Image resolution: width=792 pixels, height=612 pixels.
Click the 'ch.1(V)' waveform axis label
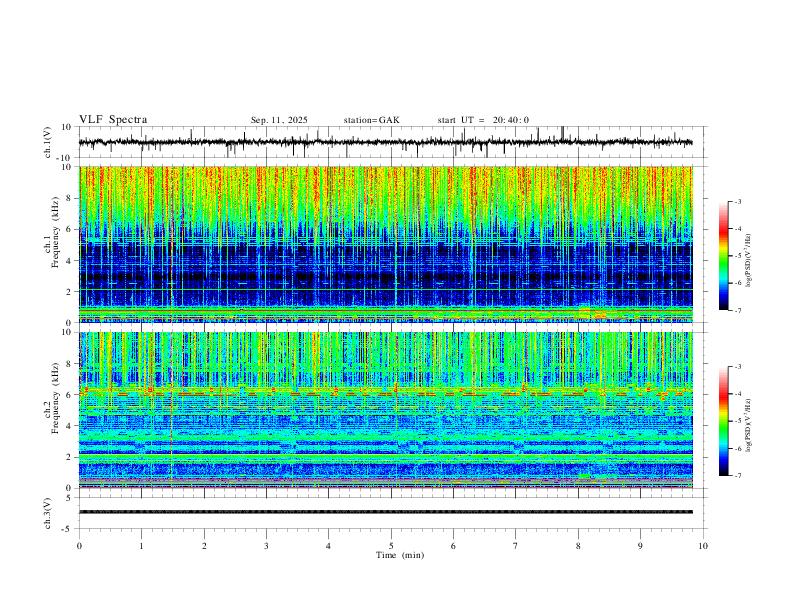pos(48,142)
